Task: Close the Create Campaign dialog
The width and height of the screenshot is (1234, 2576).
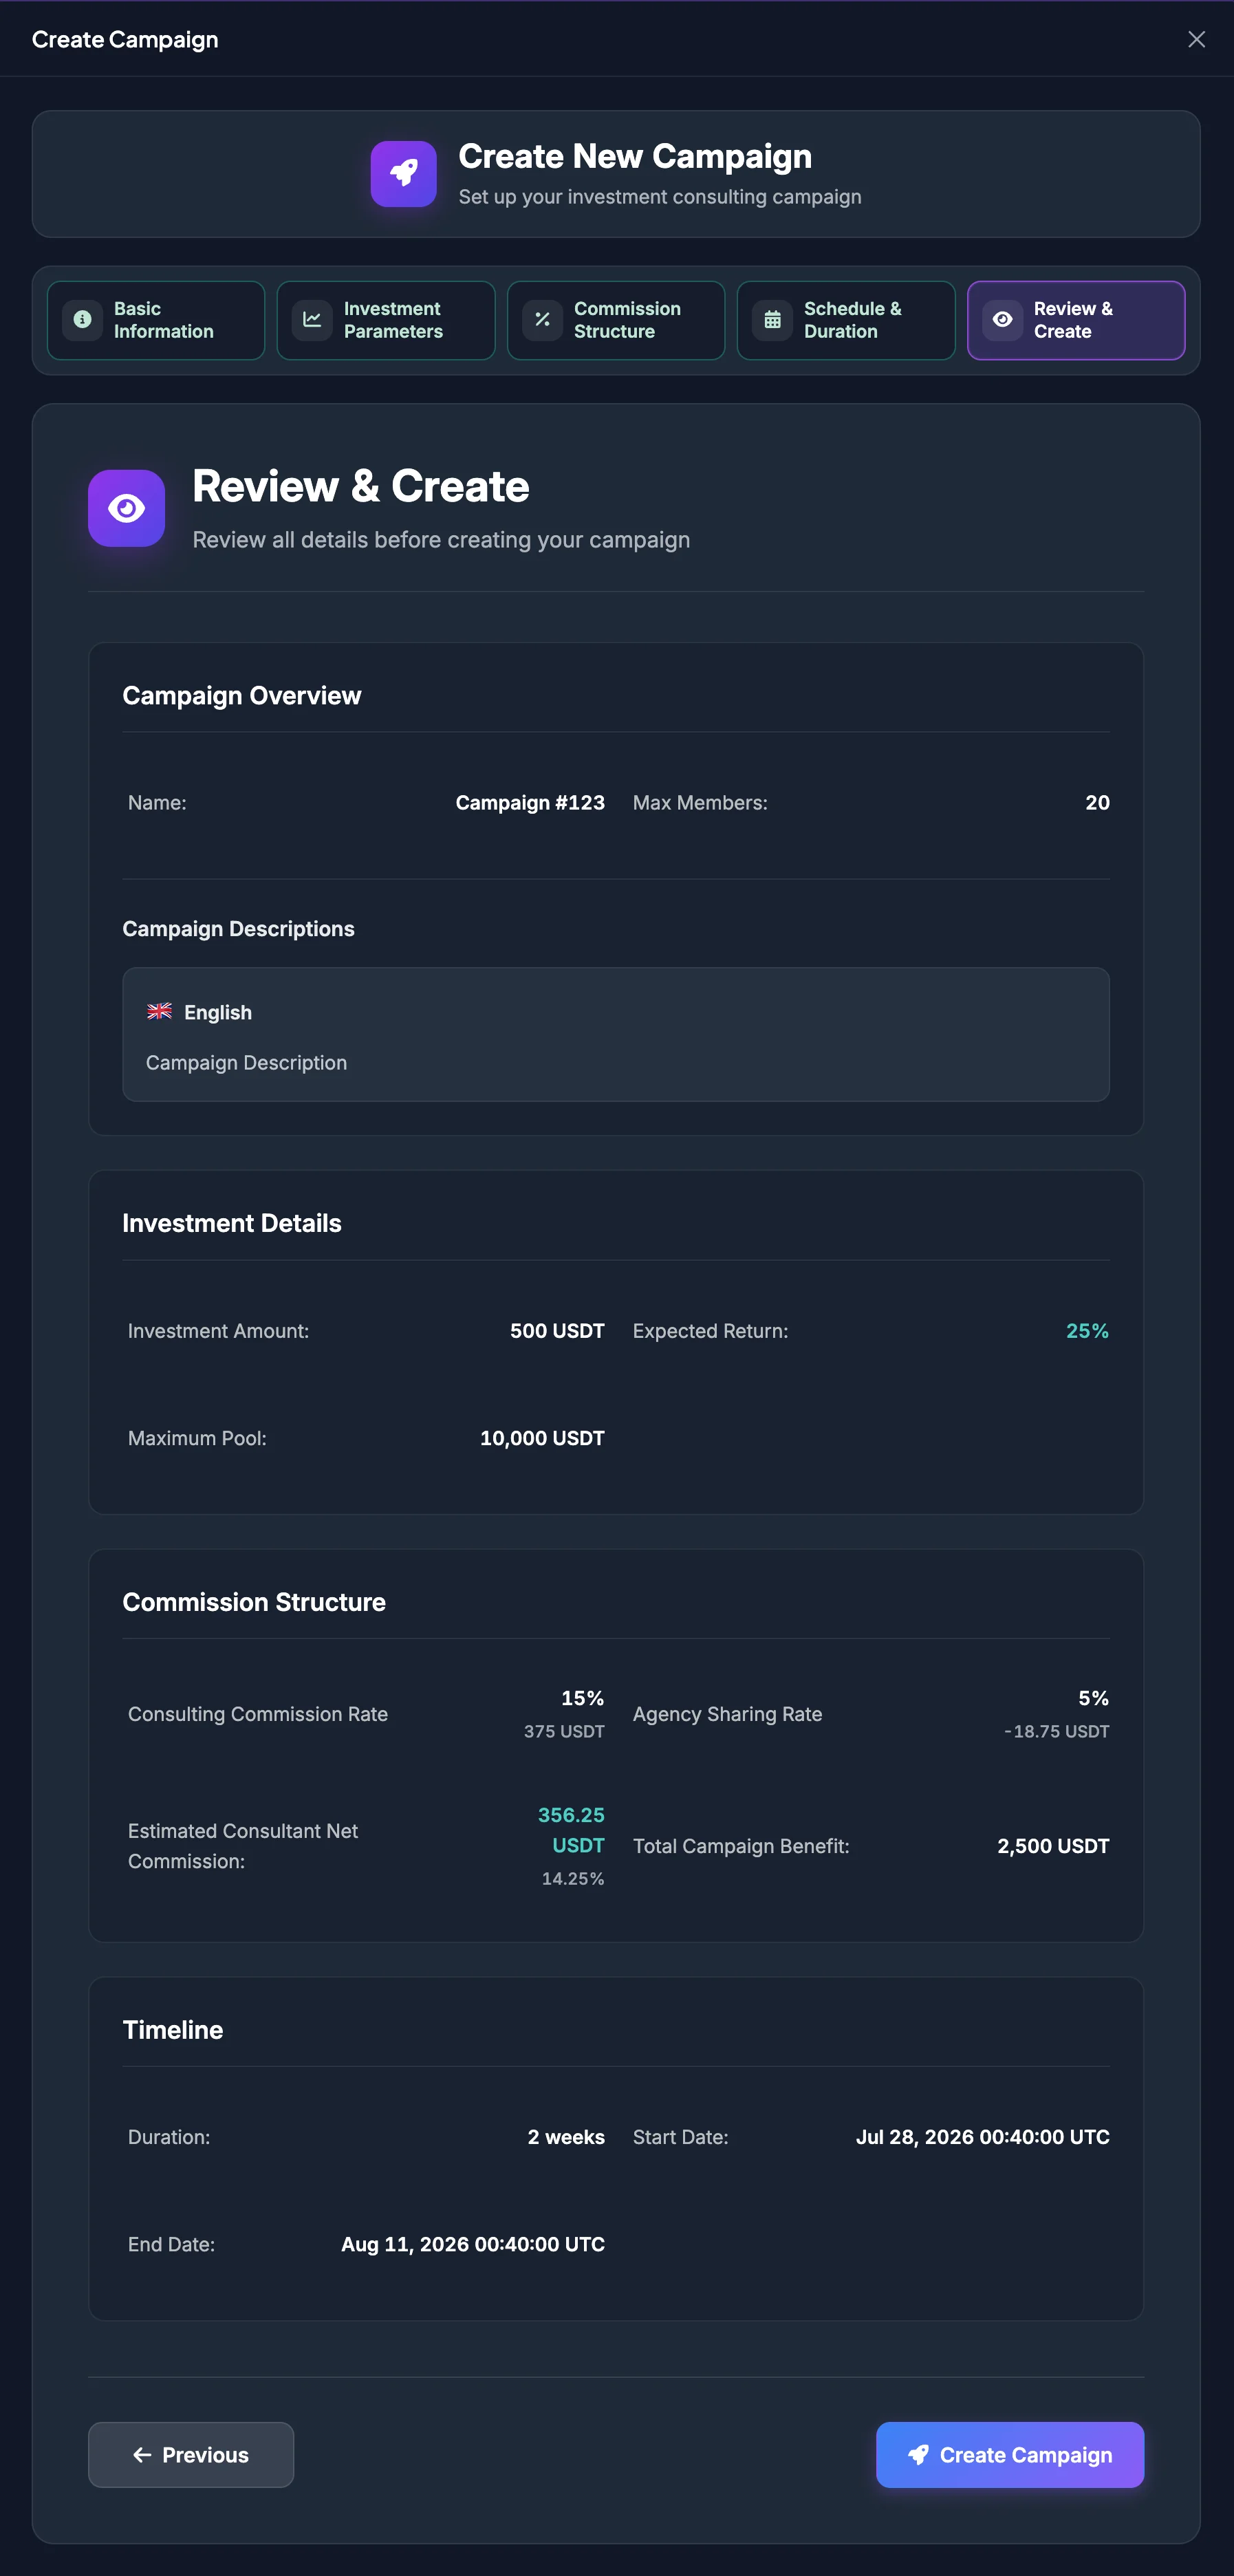Action: point(1196,39)
